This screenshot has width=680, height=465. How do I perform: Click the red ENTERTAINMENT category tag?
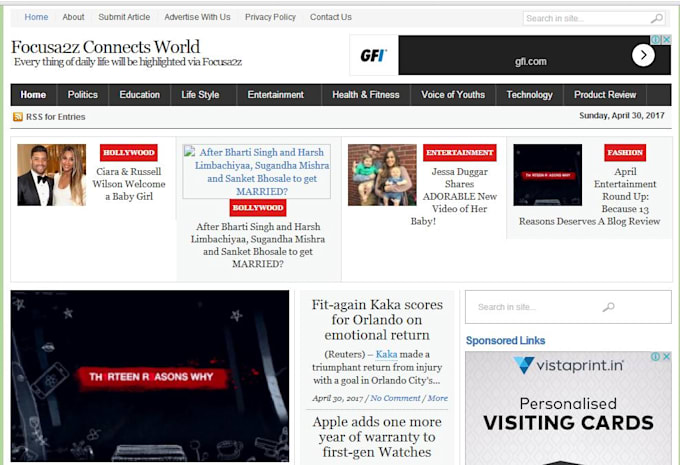click(460, 153)
